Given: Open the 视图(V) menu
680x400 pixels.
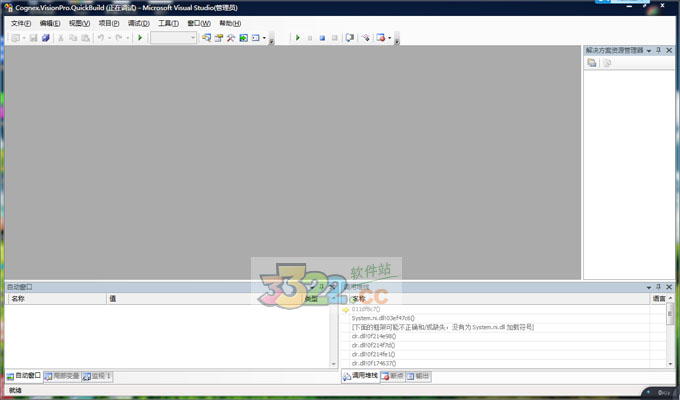Looking at the screenshot, I should pyautogui.click(x=79, y=23).
